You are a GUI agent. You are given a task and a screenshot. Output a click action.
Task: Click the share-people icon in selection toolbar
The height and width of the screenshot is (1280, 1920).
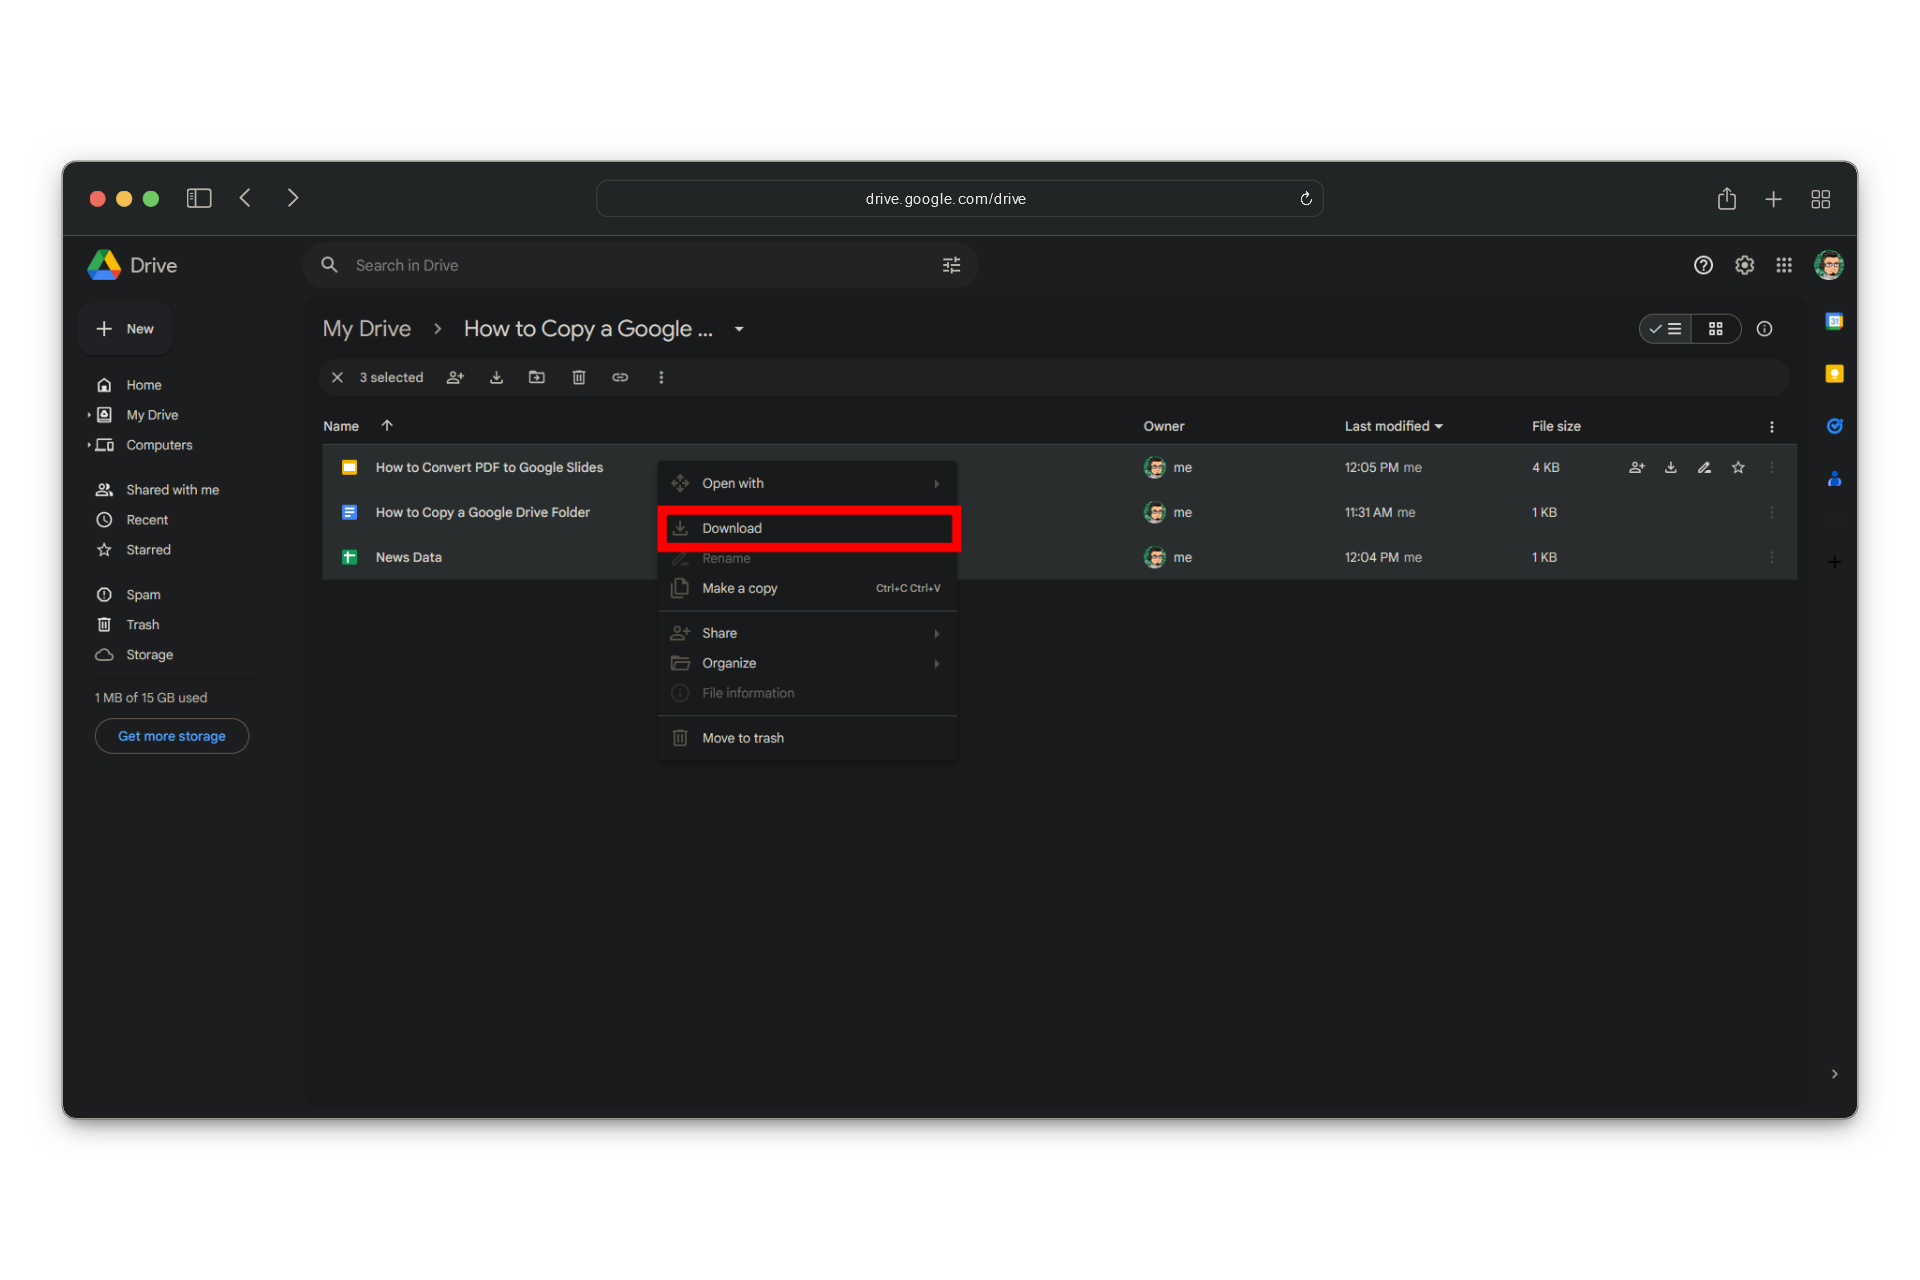455,377
